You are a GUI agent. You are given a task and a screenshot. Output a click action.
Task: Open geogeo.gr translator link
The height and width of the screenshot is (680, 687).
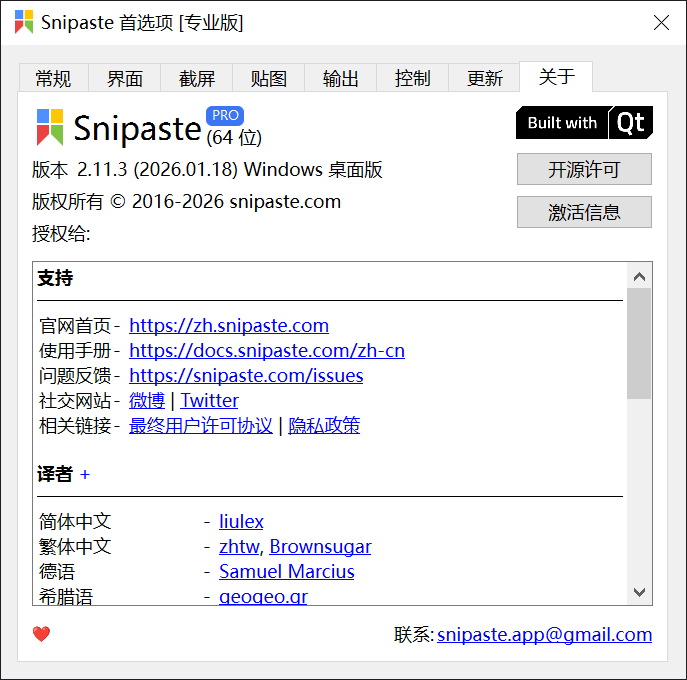[263, 596]
